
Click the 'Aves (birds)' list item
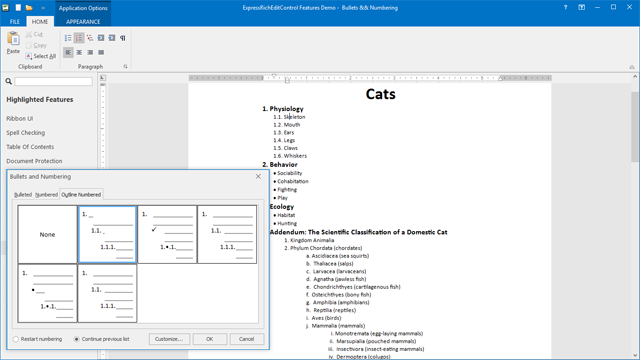327,318
